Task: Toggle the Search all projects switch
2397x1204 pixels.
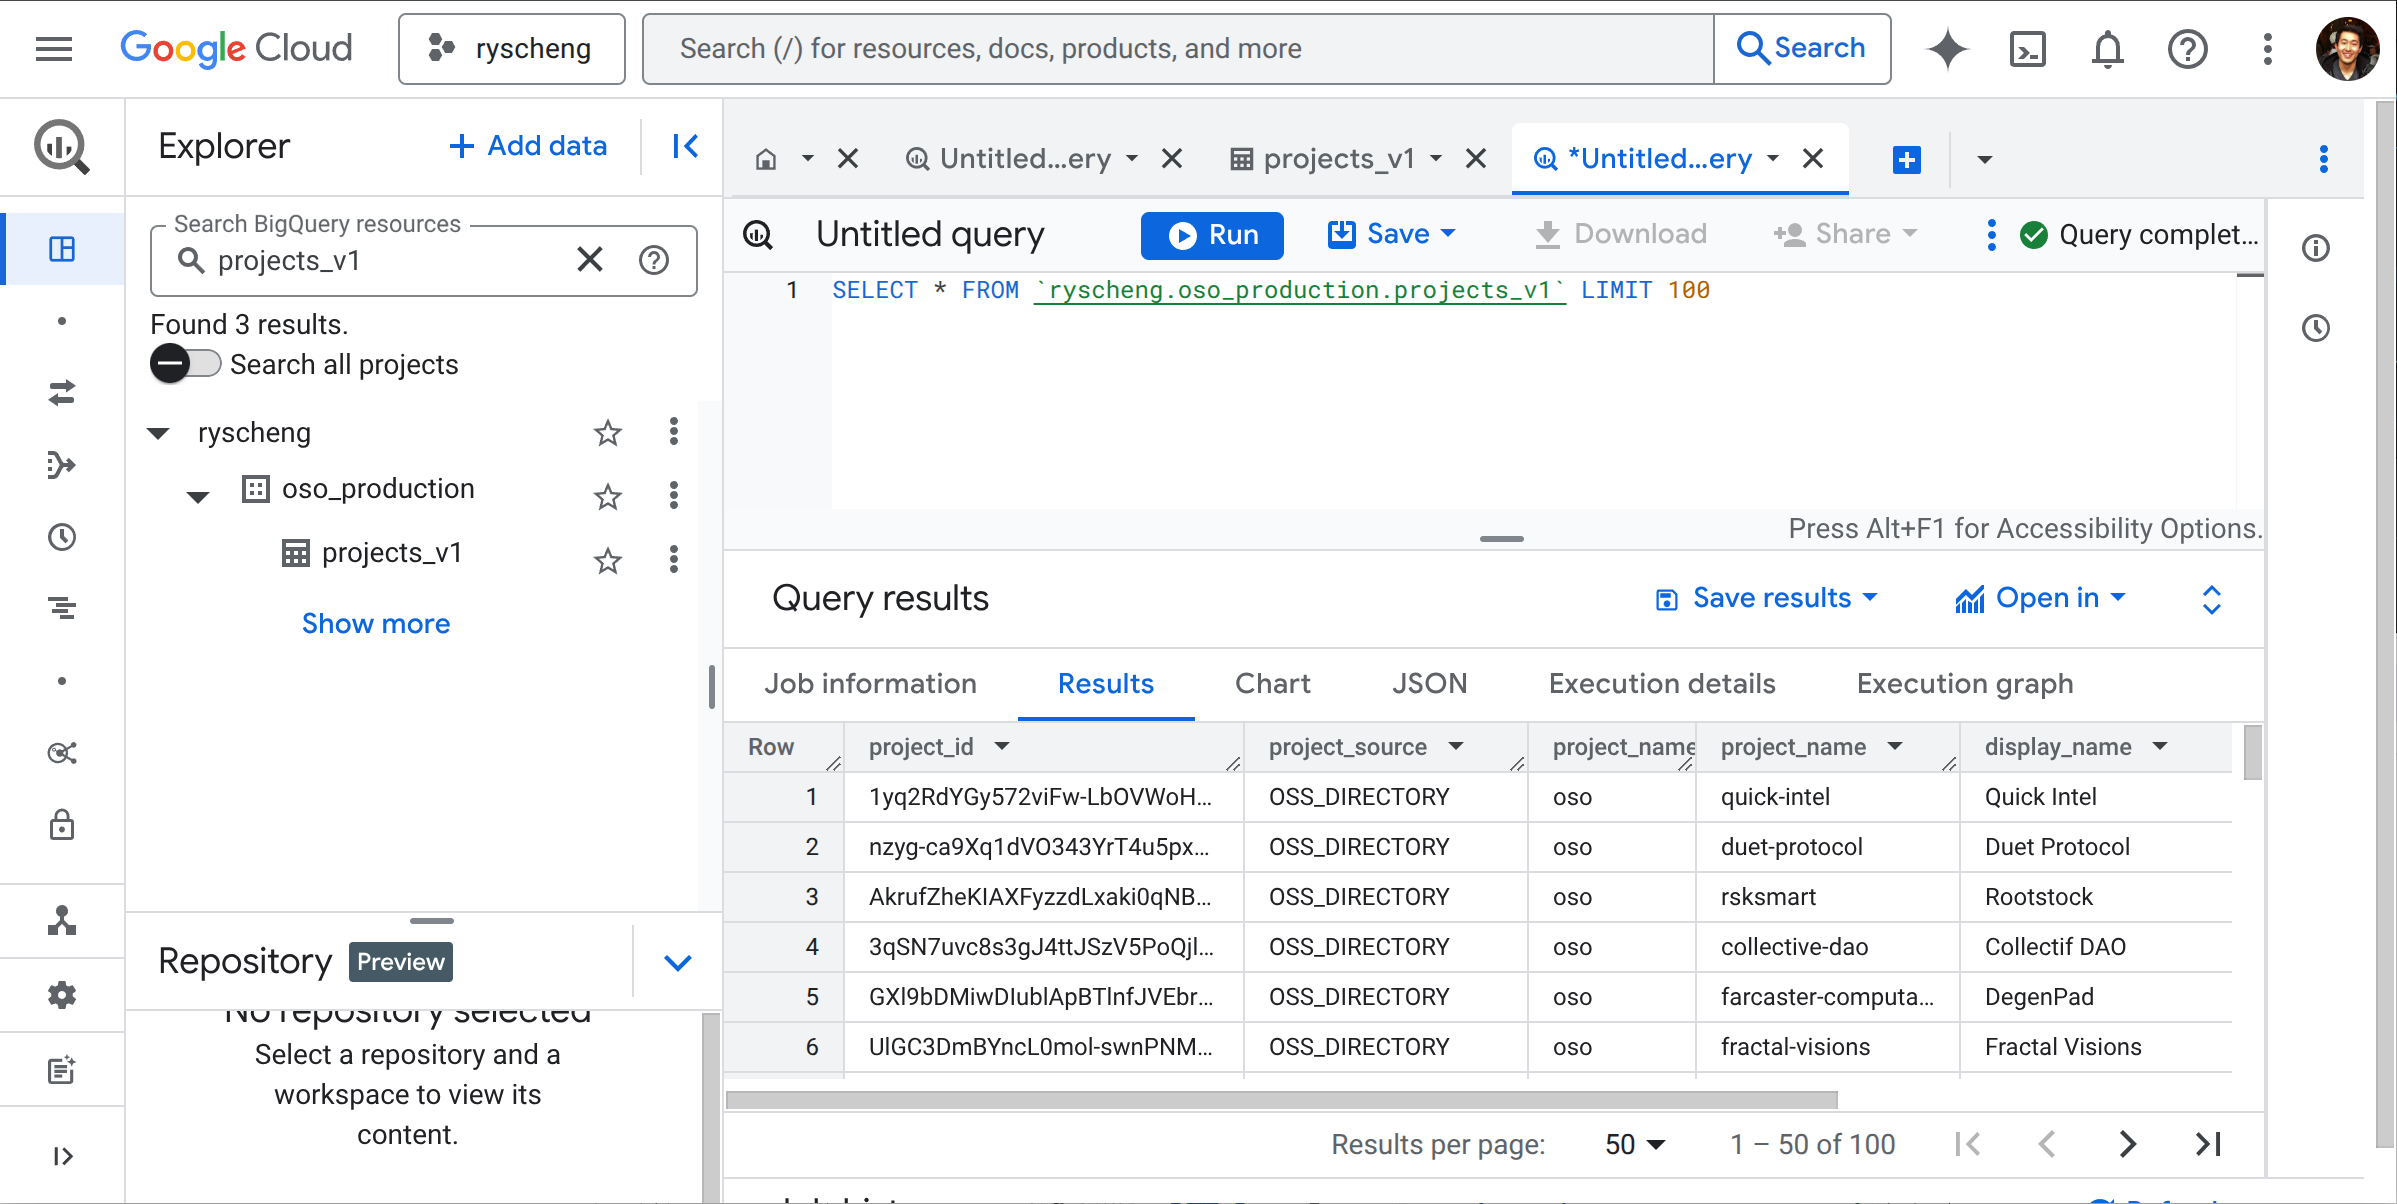Action: pos(185,363)
